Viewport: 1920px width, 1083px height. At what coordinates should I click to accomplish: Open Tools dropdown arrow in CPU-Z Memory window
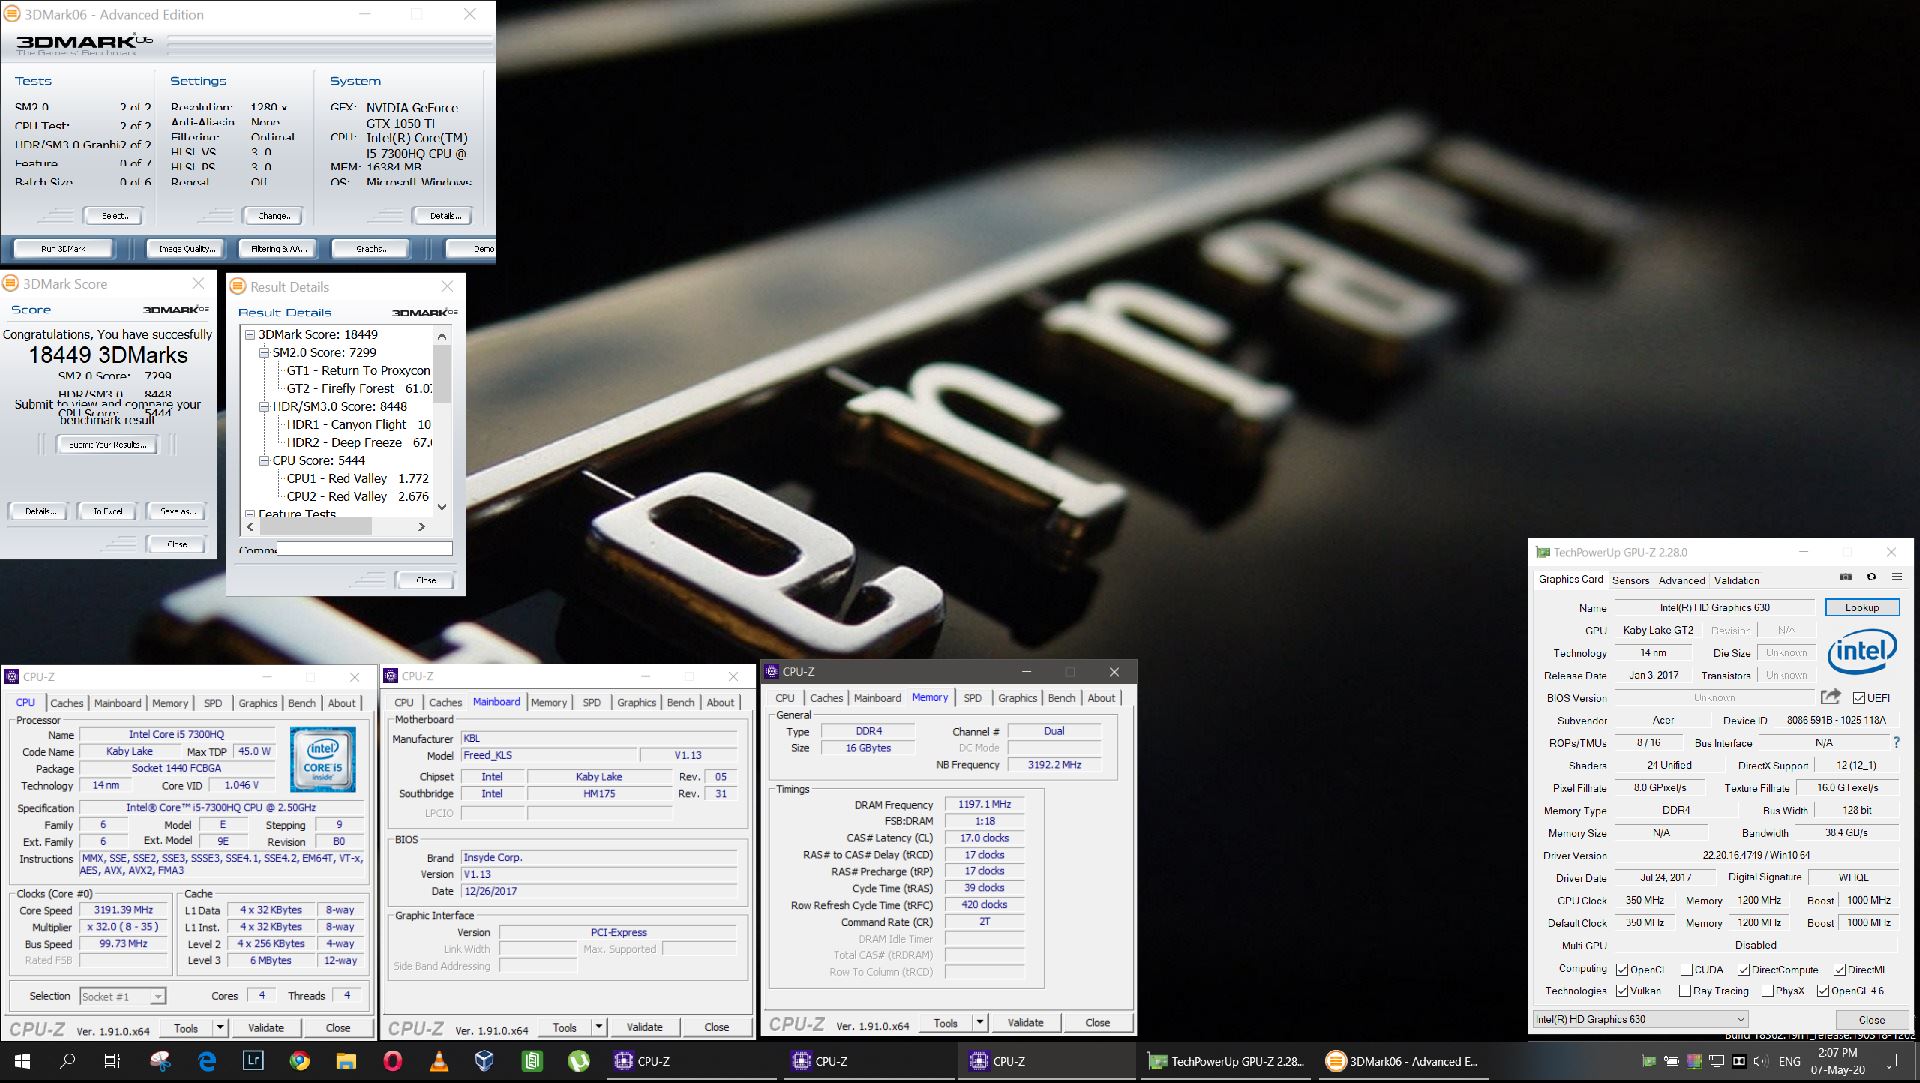980,1022
